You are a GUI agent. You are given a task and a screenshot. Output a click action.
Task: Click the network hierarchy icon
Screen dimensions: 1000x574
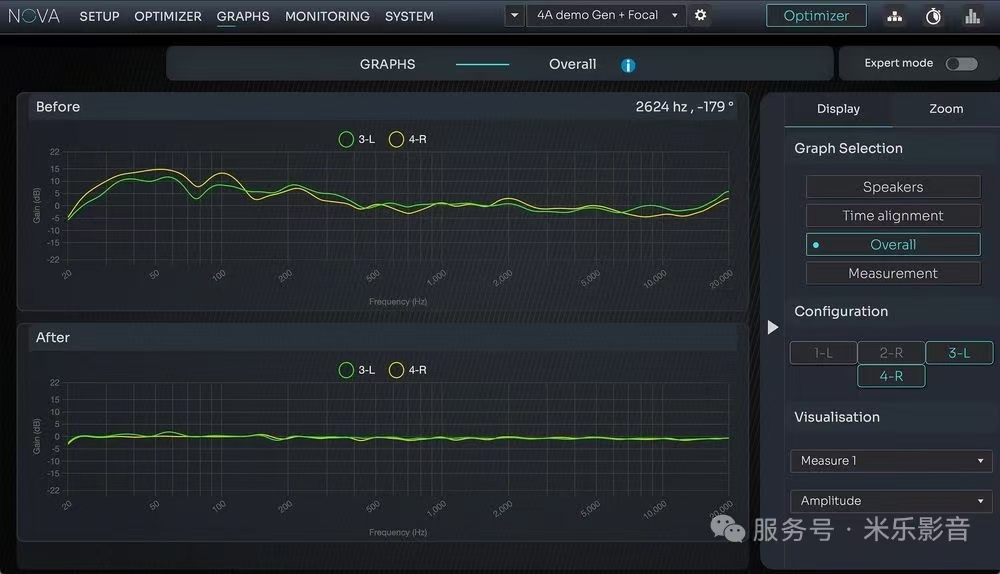coord(894,16)
